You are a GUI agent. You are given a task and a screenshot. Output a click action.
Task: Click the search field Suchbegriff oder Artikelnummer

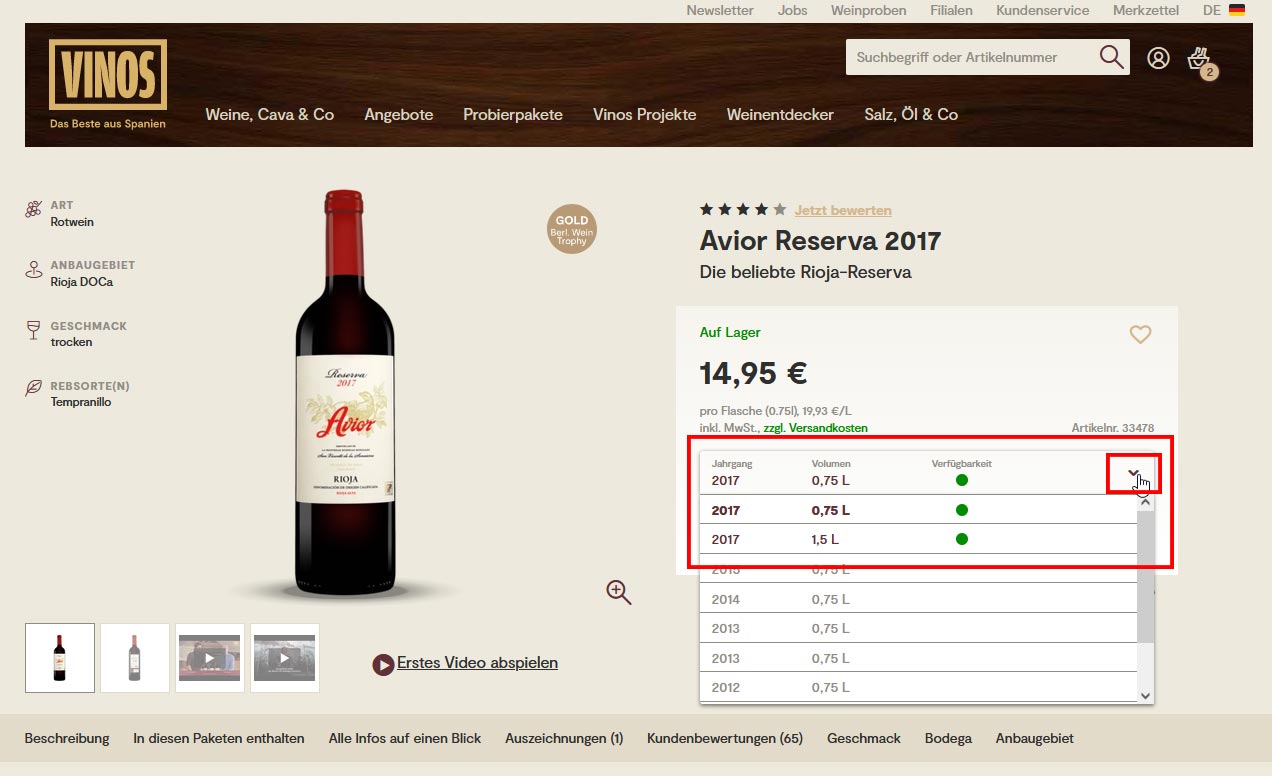(x=970, y=57)
